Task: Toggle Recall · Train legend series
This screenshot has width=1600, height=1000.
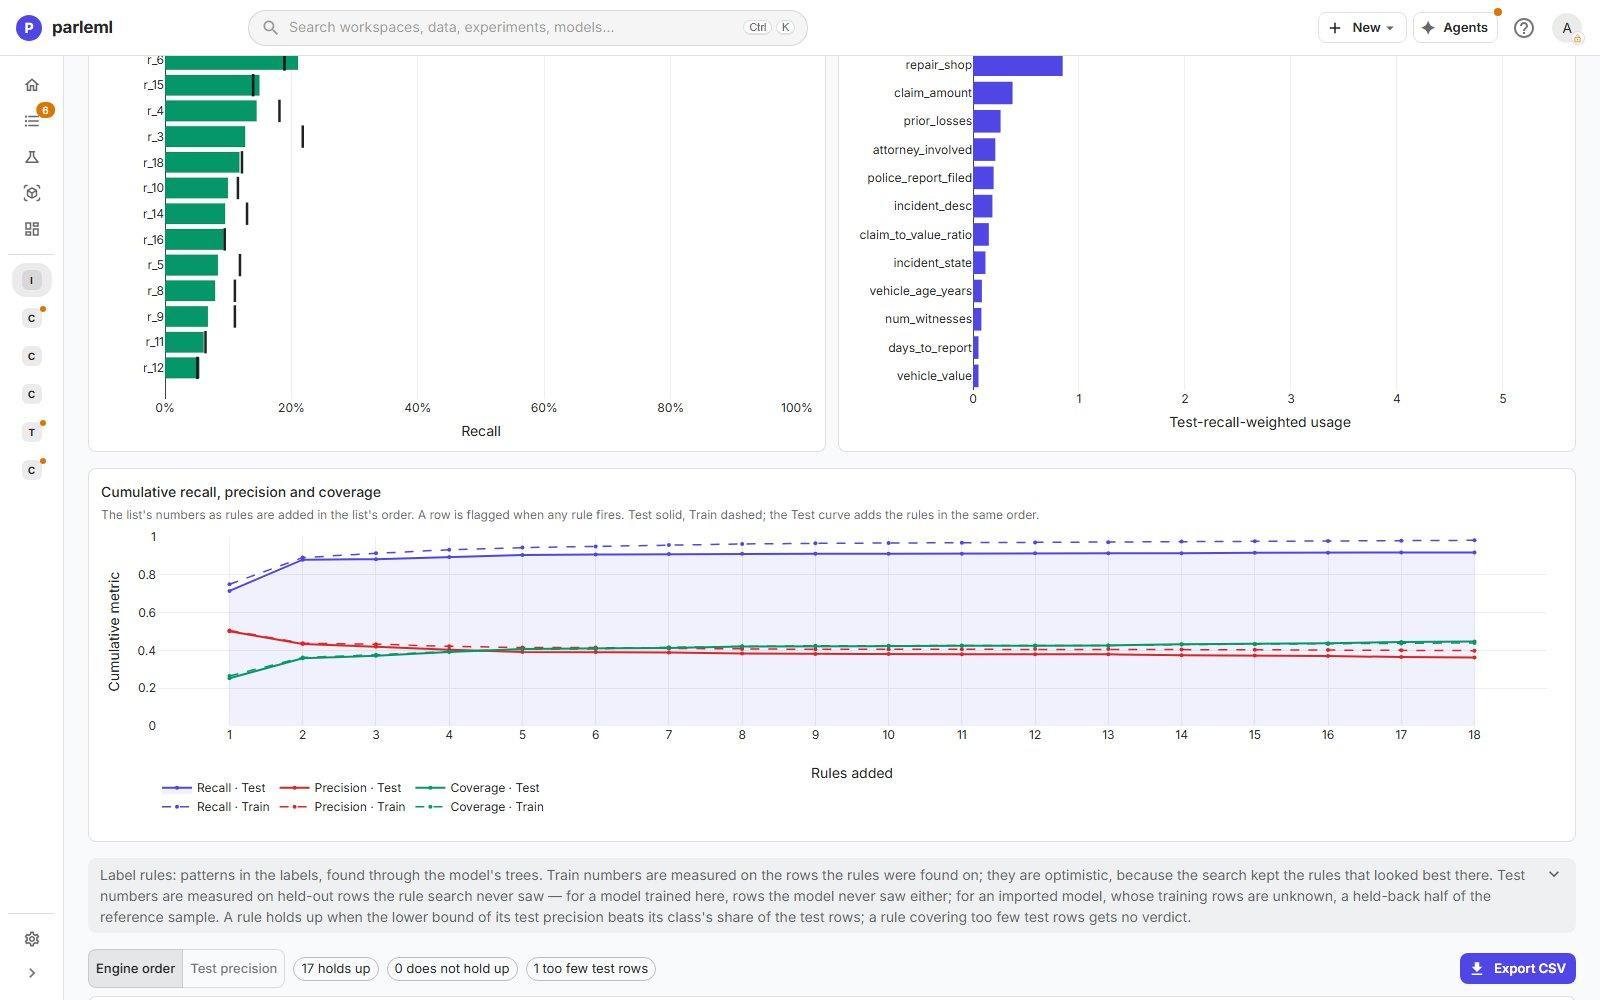Action: pos(215,807)
